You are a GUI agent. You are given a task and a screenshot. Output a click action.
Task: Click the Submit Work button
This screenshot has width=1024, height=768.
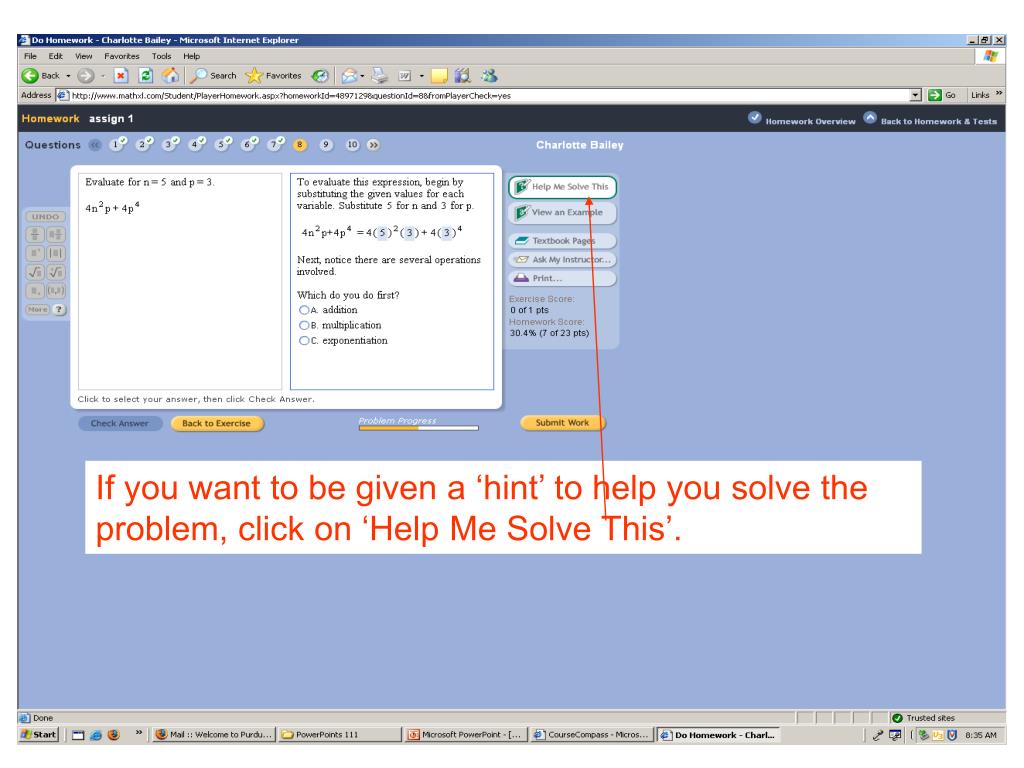[x=562, y=423]
